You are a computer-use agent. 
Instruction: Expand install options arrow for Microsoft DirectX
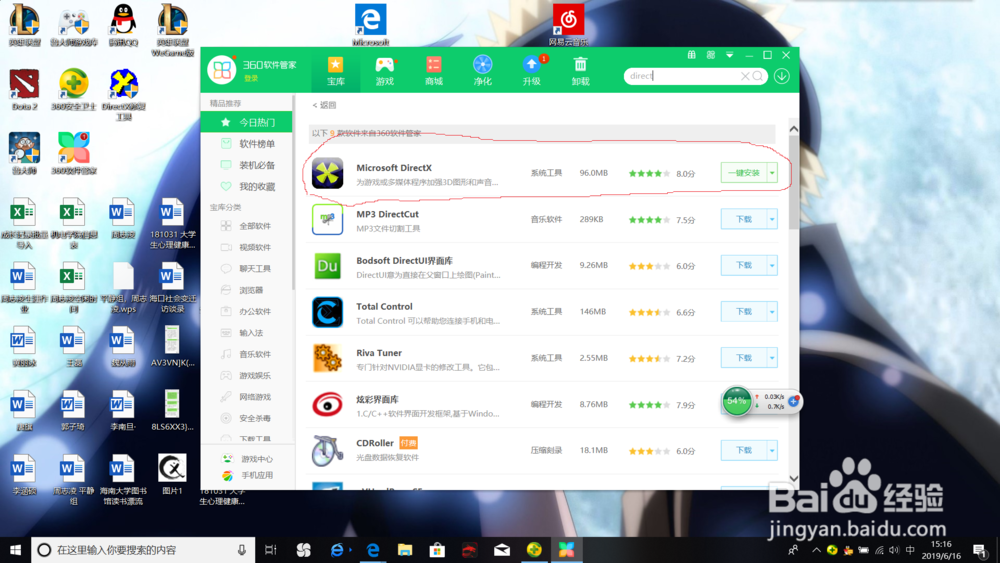tap(772, 173)
